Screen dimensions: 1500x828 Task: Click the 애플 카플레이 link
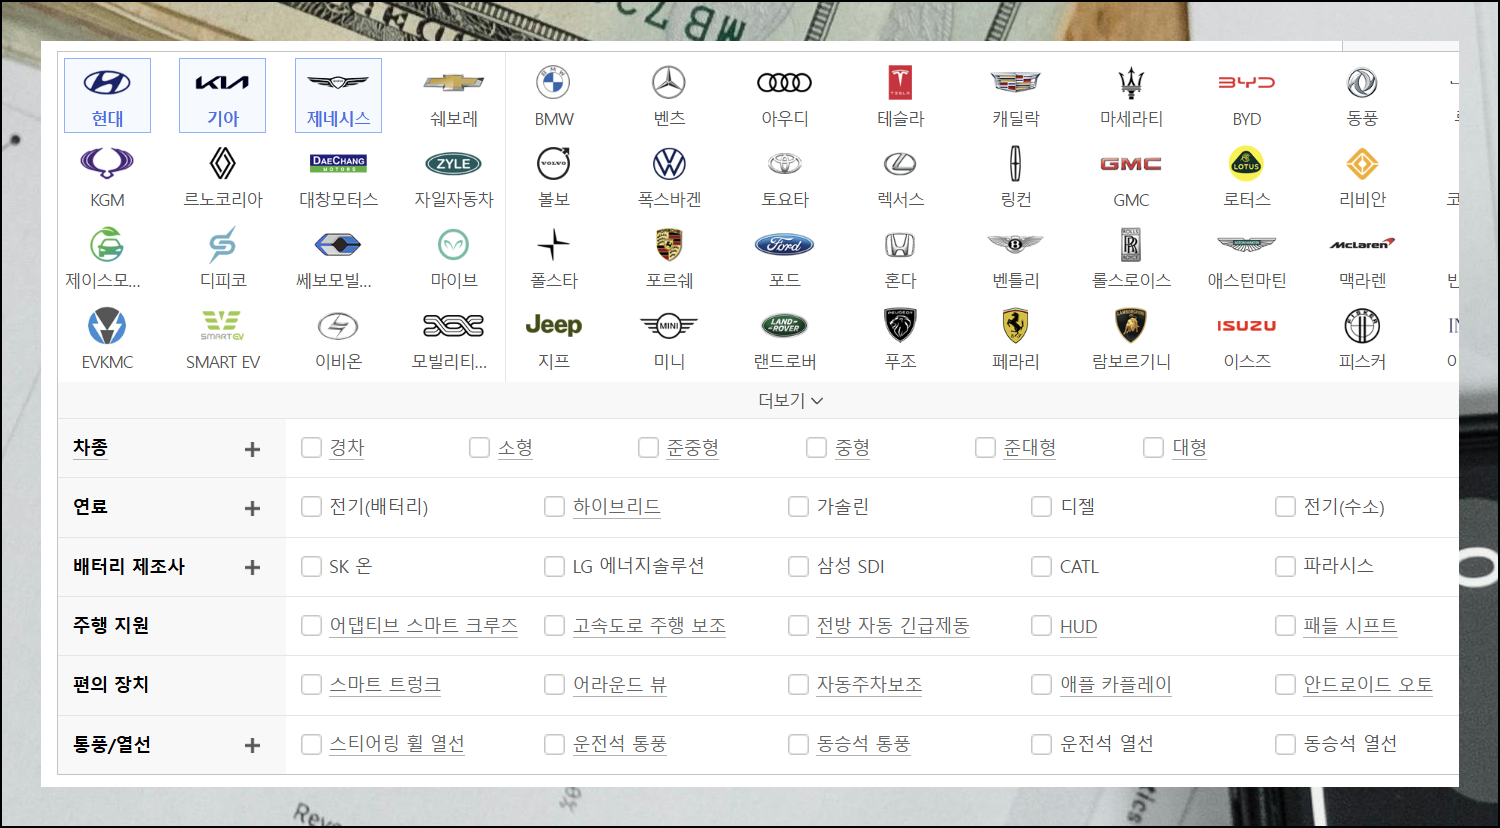(x=1115, y=685)
